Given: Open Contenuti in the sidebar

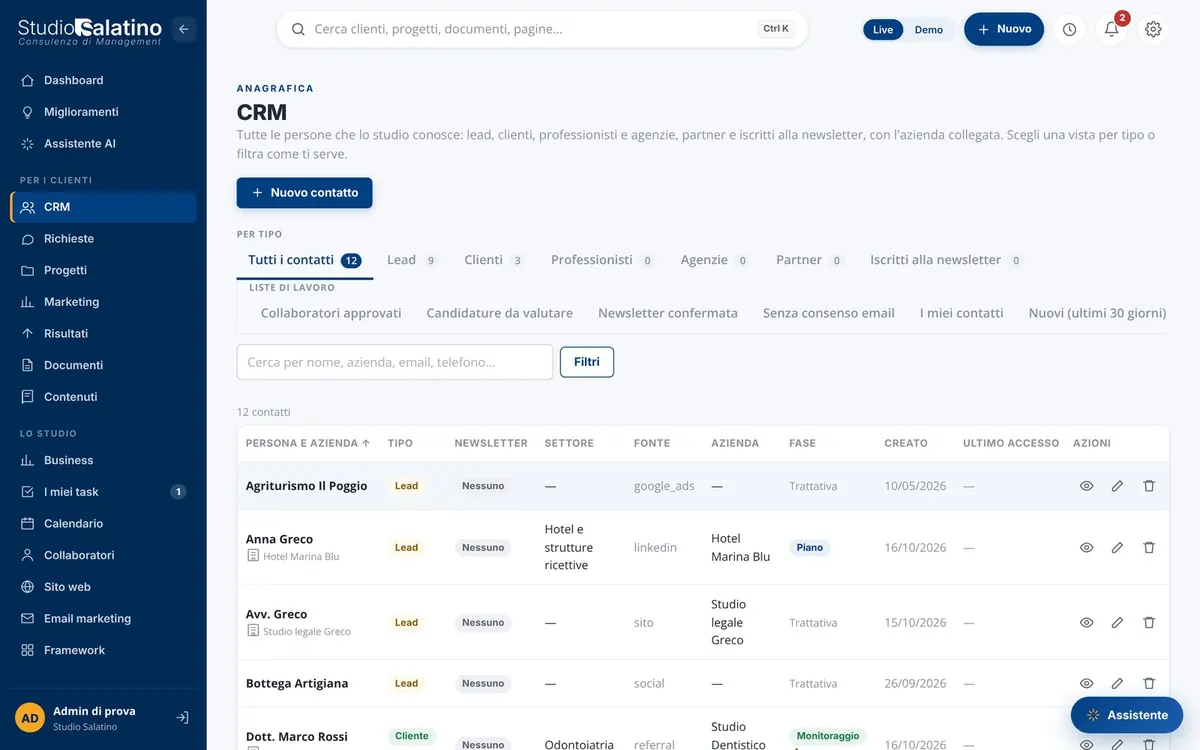Looking at the screenshot, I should tap(103, 397).
